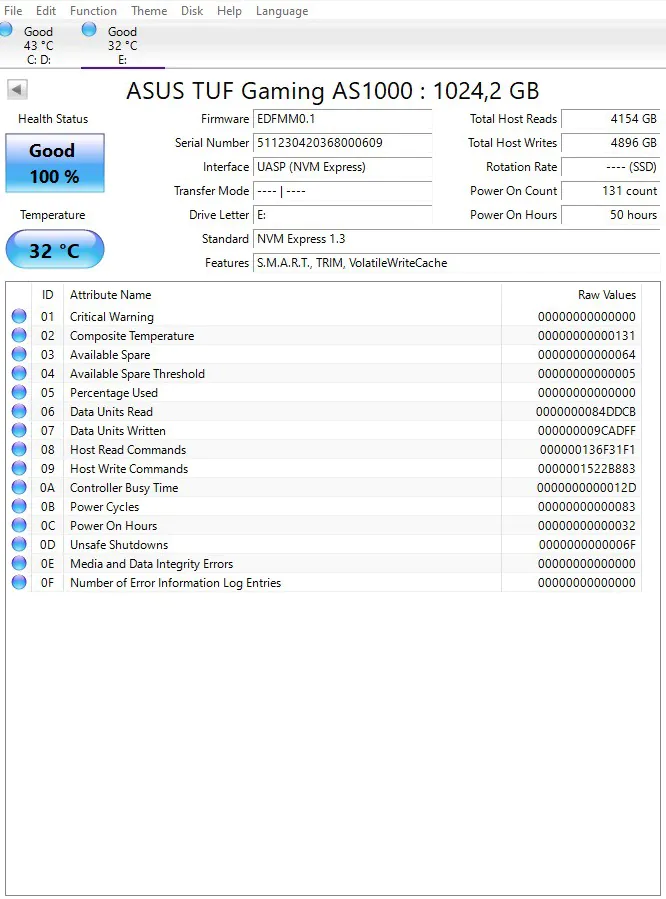Viewport: 666px width, 899px height.
Task: Click status orb for Available Spare Threshold row
Action: tap(19, 373)
